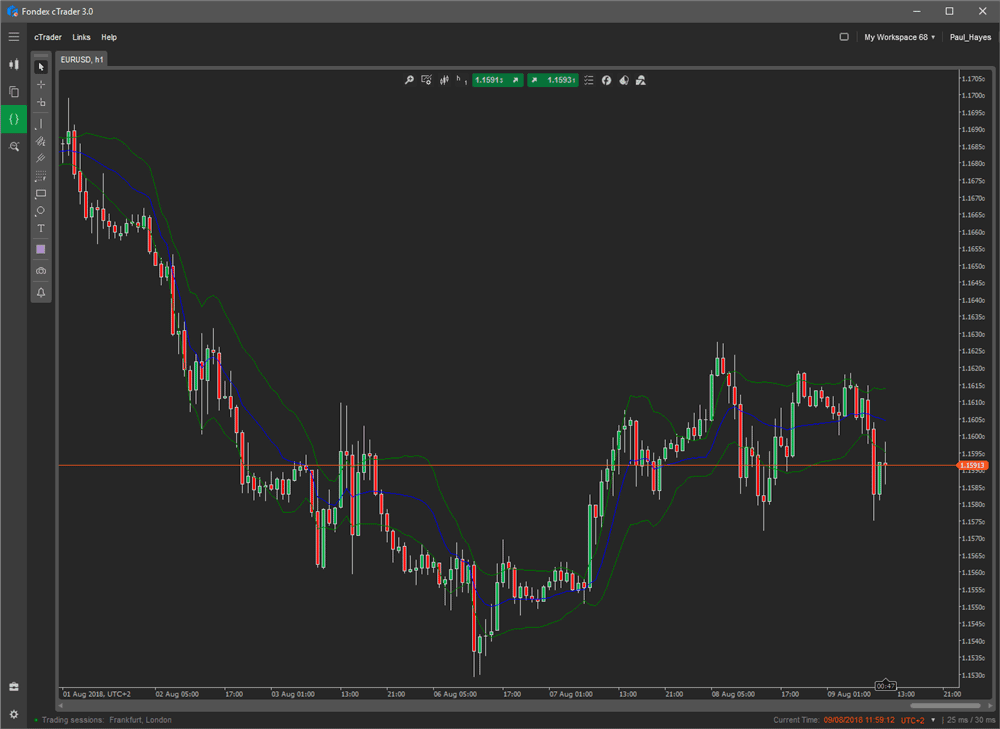Open the My Workspace 68 dropdown
This screenshot has height=729, width=1000.
pos(895,37)
